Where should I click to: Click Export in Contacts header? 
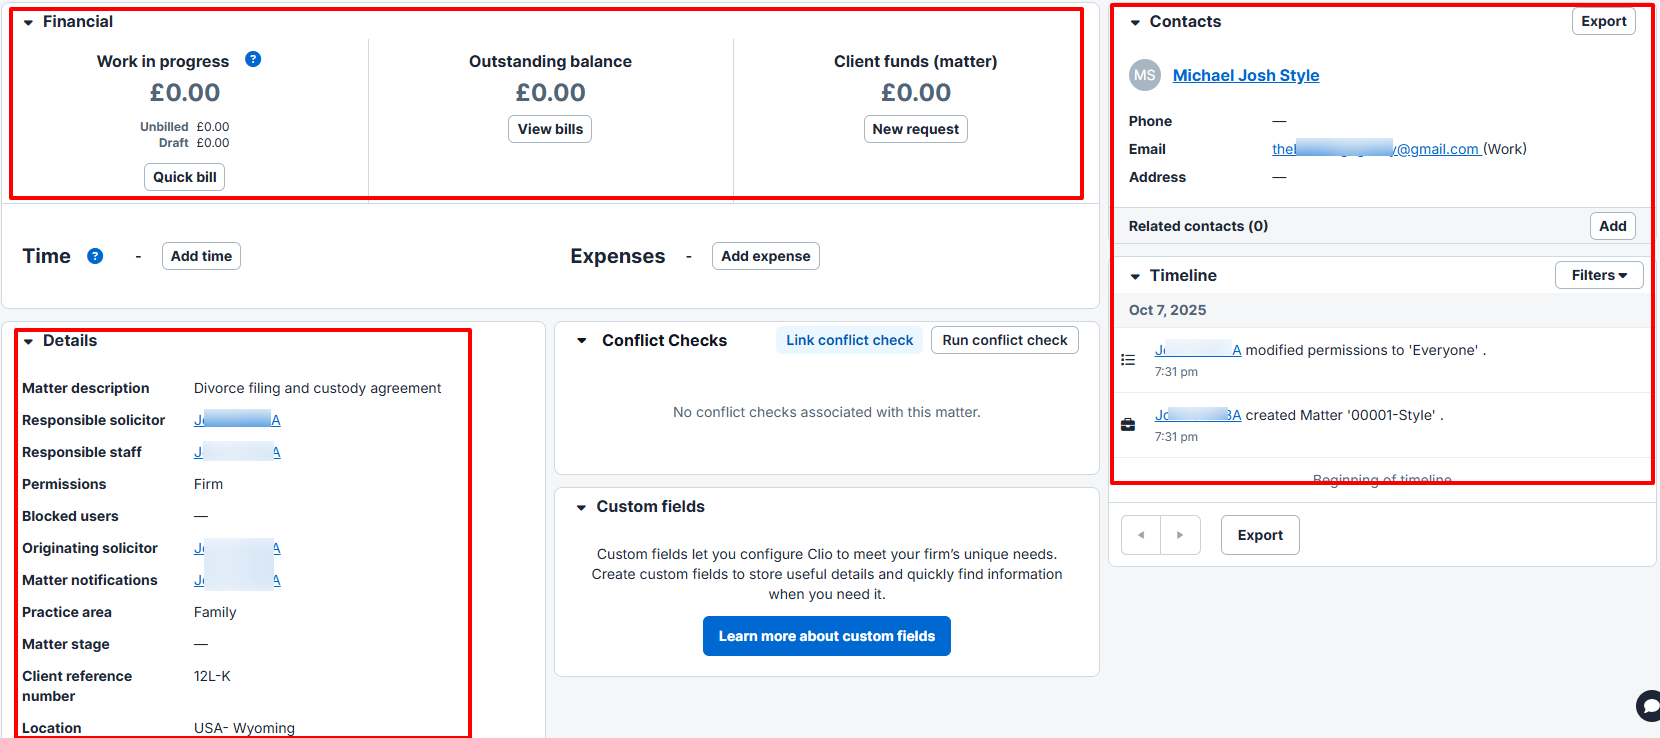[x=1604, y=21]
